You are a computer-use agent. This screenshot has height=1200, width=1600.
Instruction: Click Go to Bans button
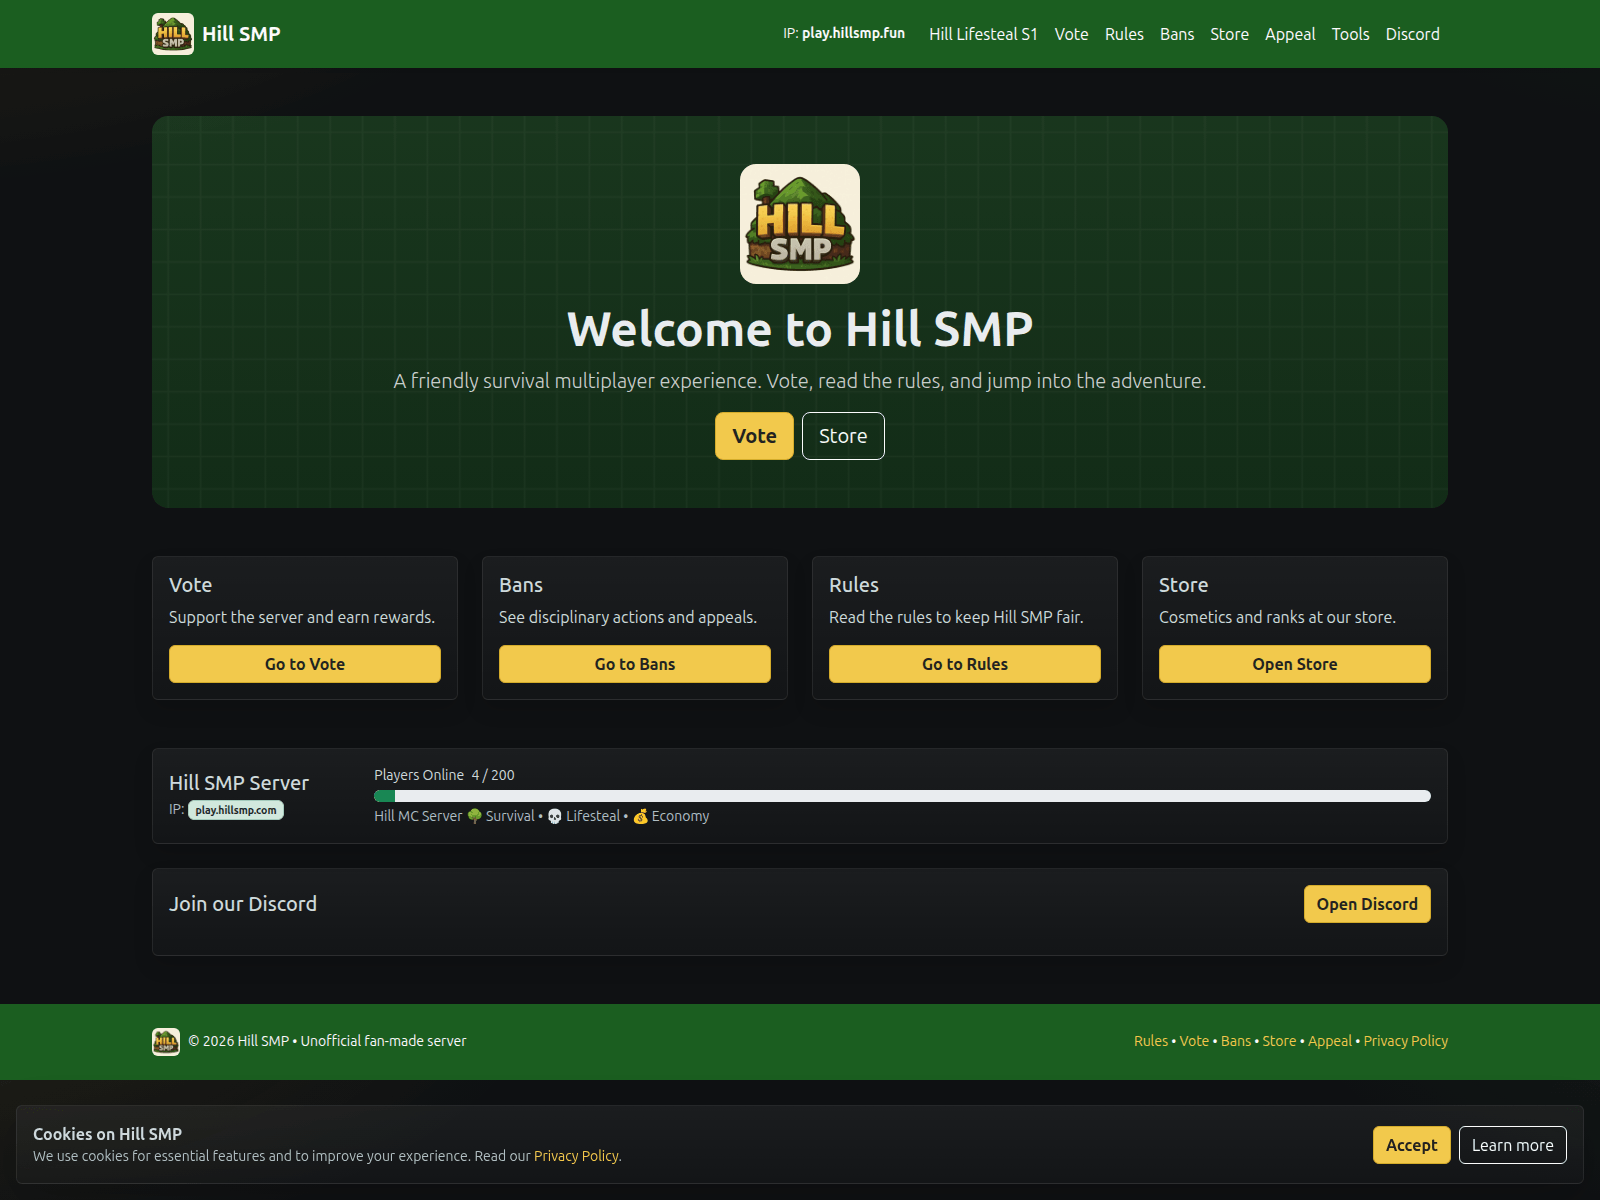pos(635,664)
